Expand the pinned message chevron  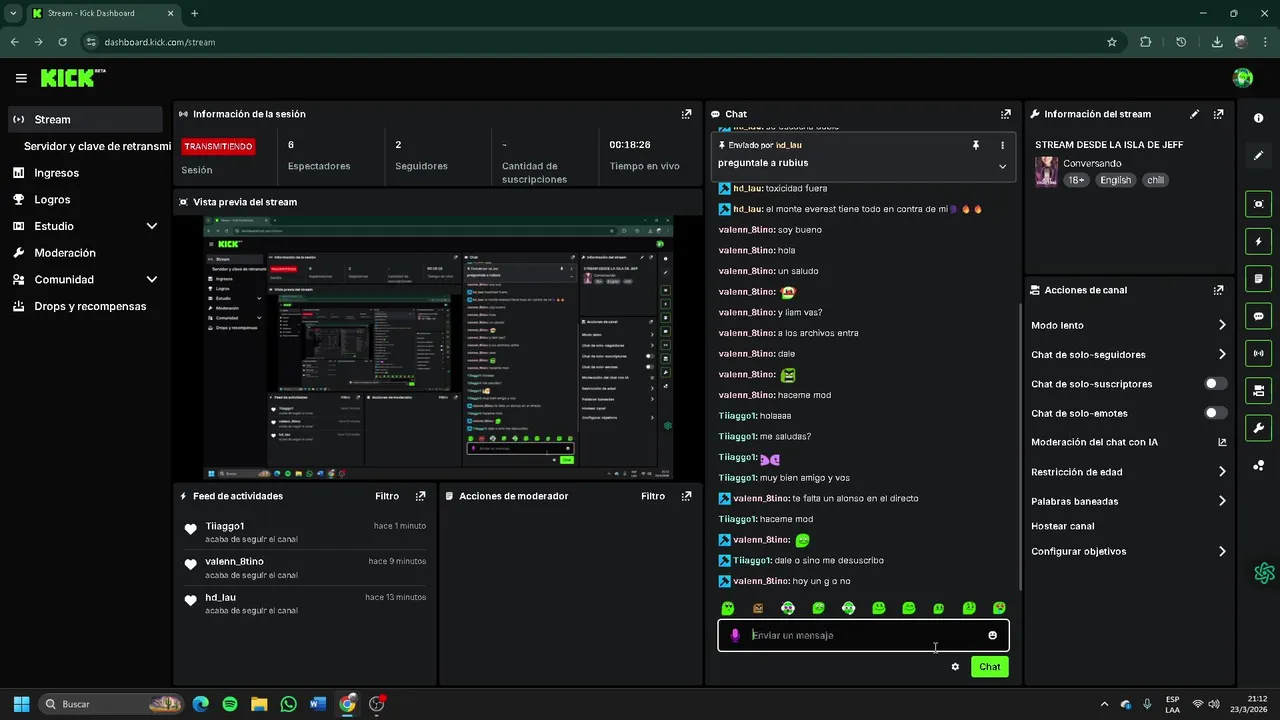pos(1002,166)
